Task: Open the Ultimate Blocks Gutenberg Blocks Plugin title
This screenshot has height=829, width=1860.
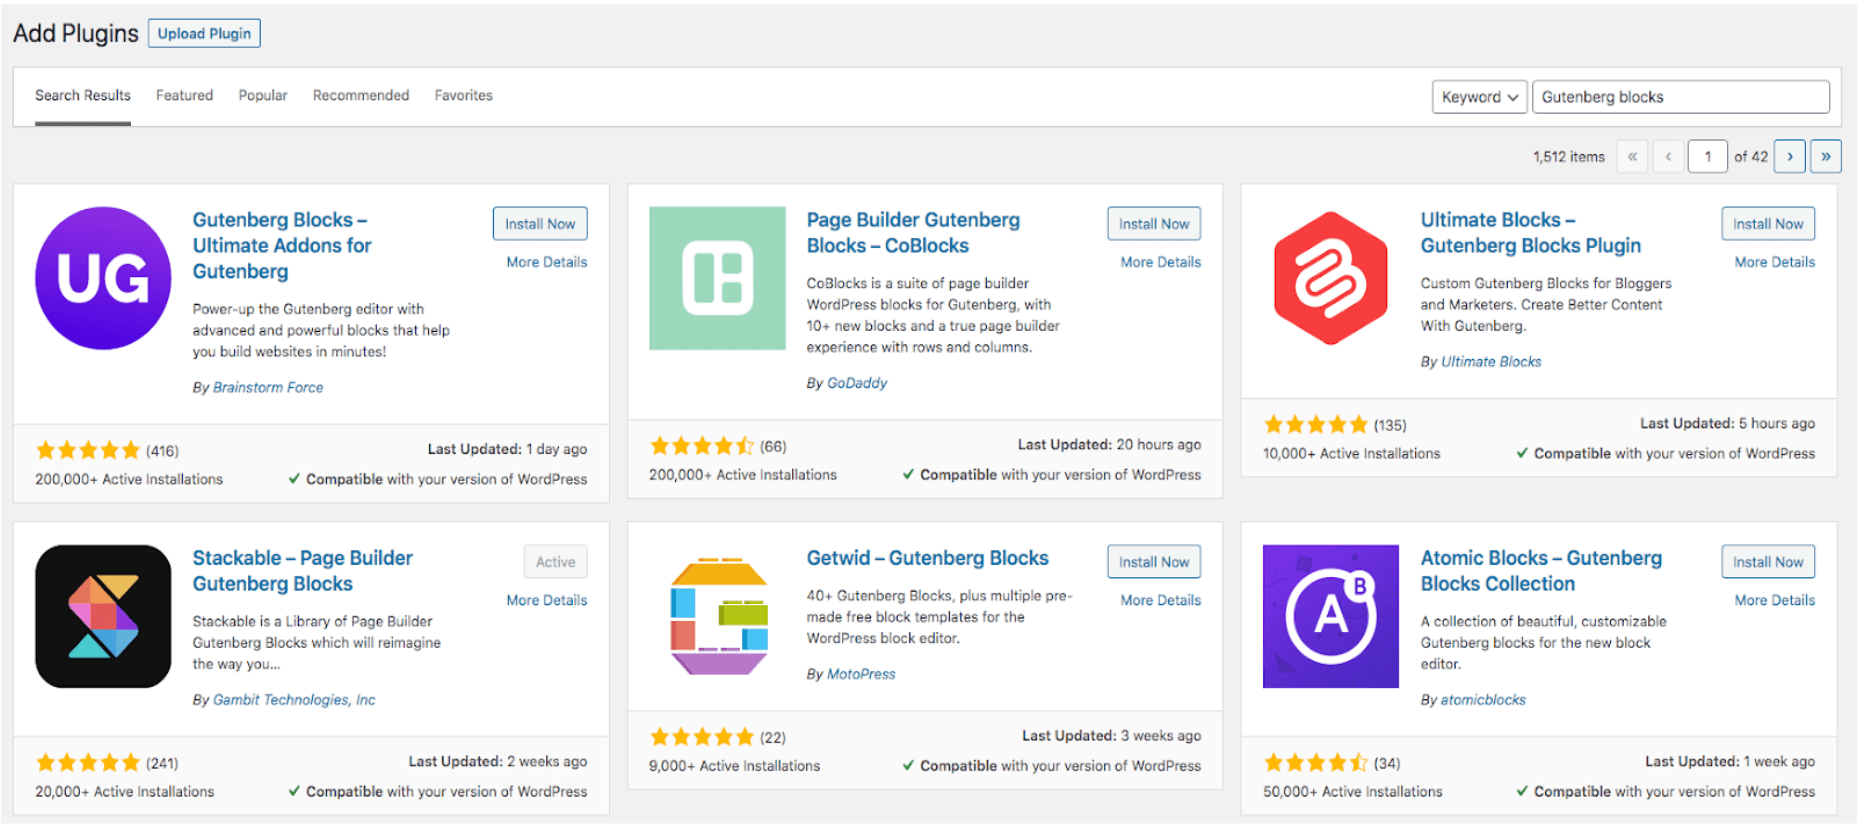Action: click(x=1531, y=233)
